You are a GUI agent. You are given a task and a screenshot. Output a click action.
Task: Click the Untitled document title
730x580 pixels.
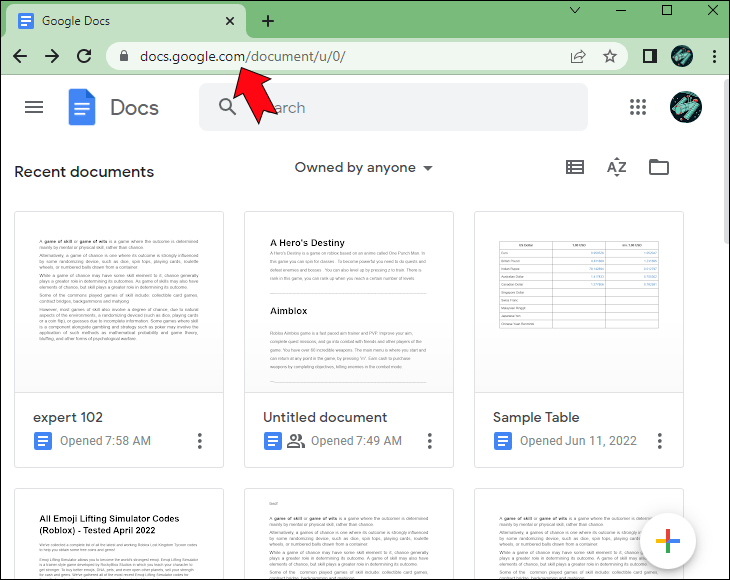tap(325, 418)
